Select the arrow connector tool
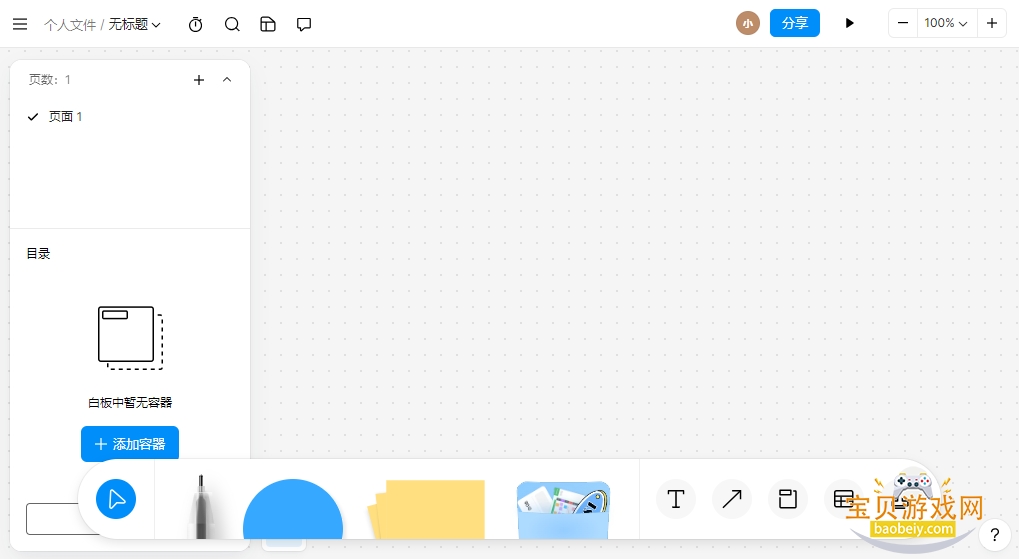This screenshot has width=1019, height=559. tap(732, 499)
